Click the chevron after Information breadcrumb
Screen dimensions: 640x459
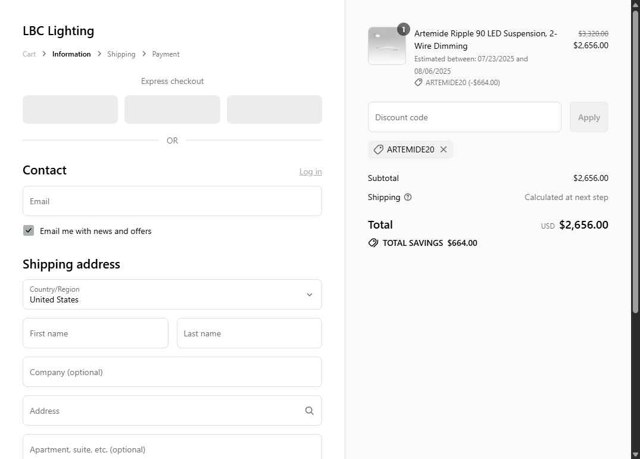(x=99, y=54)
